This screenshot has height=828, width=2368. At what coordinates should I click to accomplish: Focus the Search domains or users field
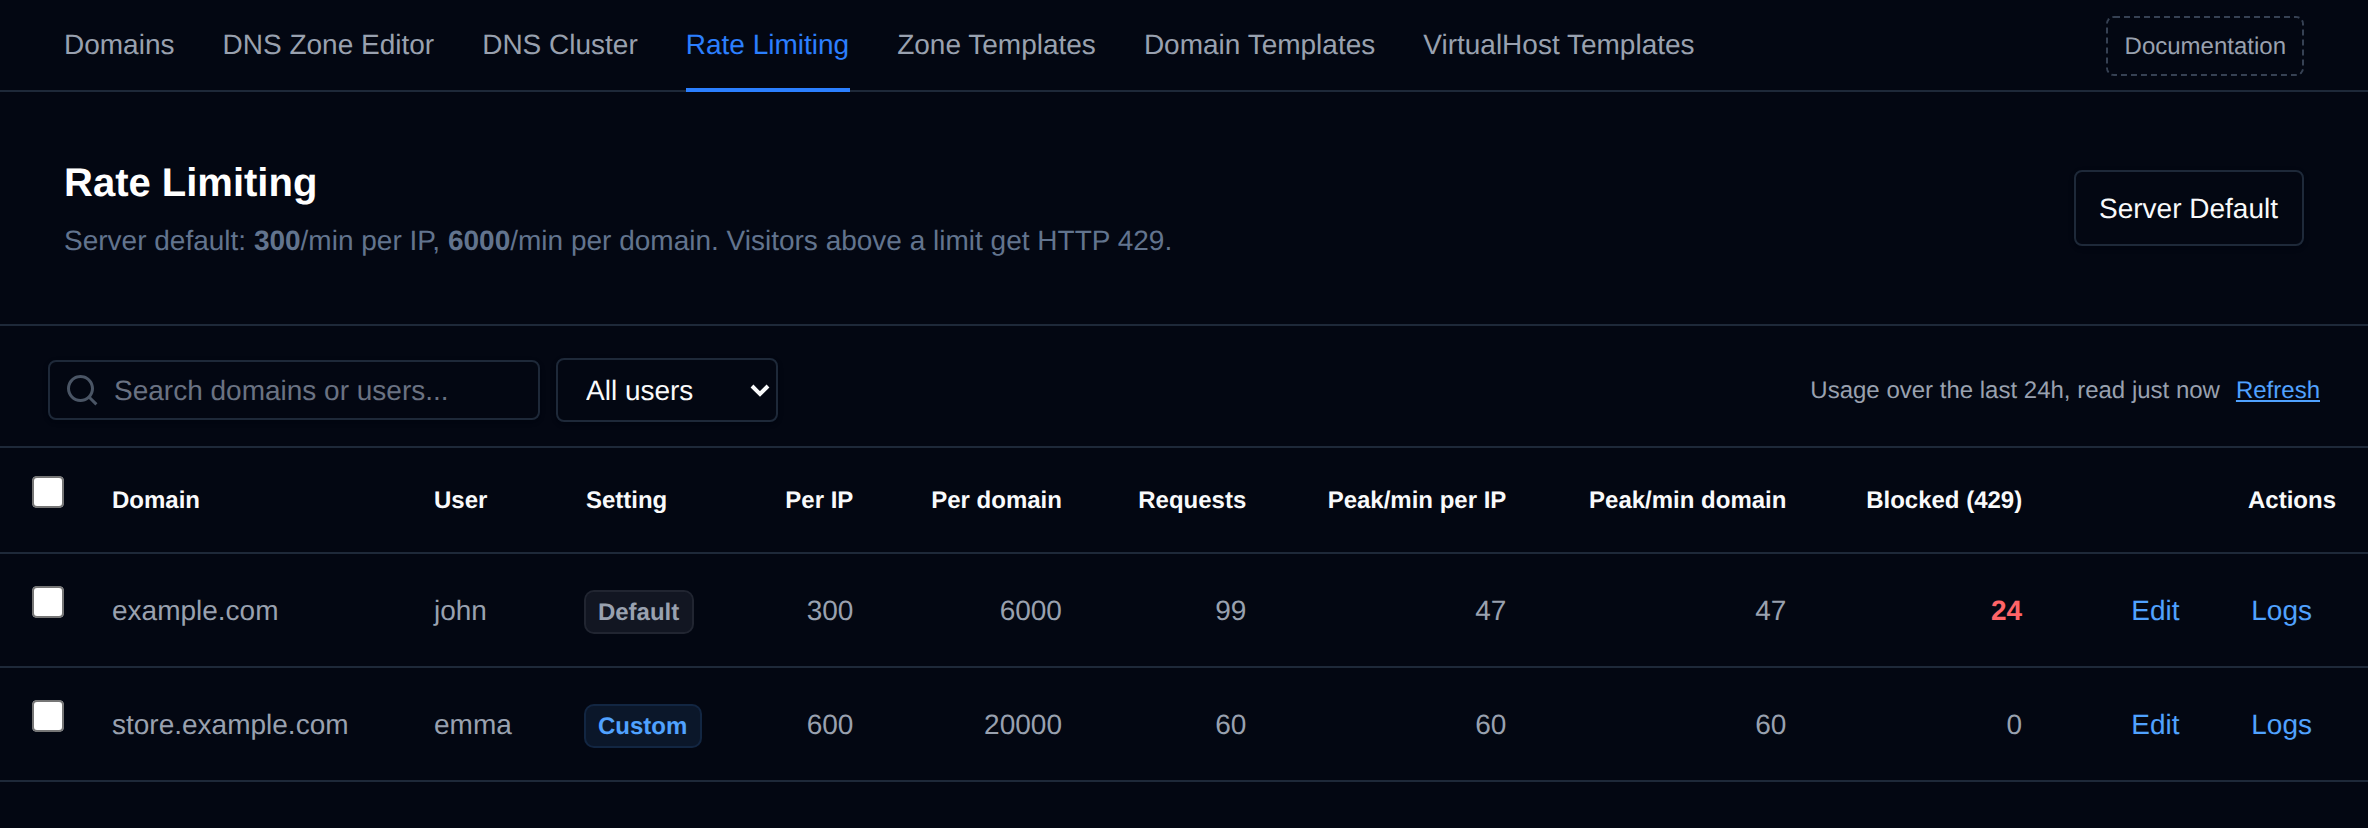(x=294, y=390)
